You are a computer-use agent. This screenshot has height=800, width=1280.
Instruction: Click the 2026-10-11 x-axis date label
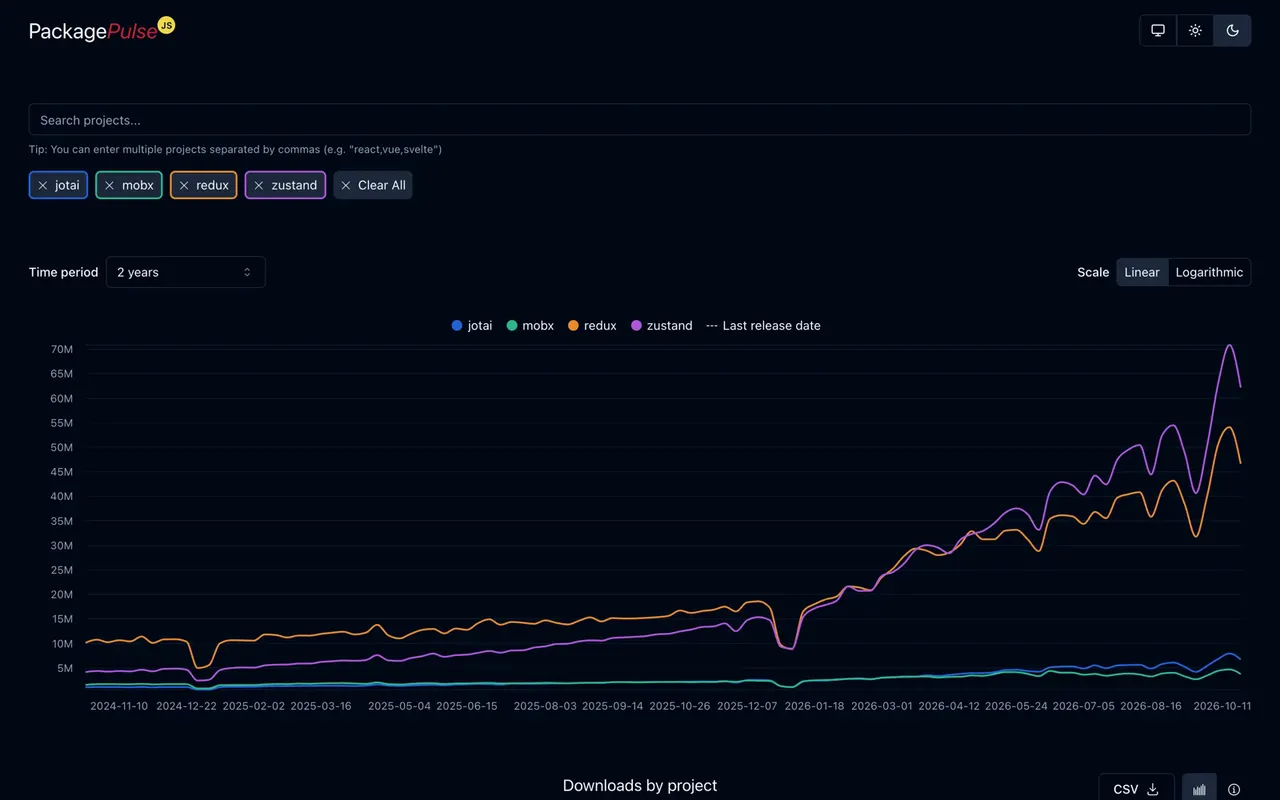coord(1223,705)
